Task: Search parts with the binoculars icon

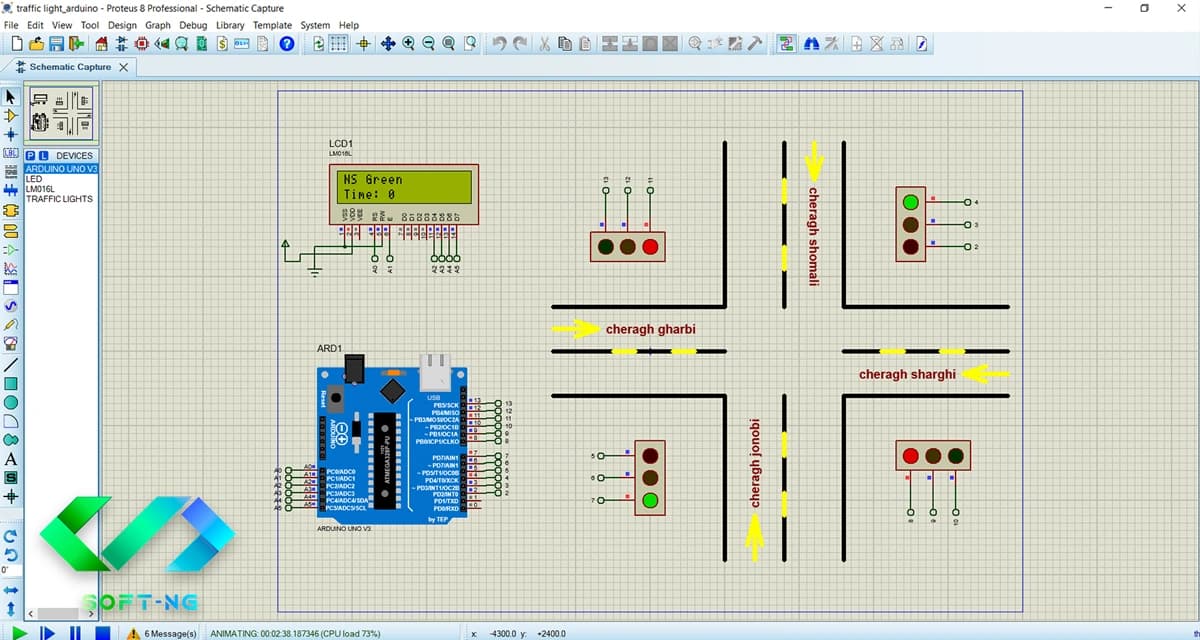Action: point(812,44)
